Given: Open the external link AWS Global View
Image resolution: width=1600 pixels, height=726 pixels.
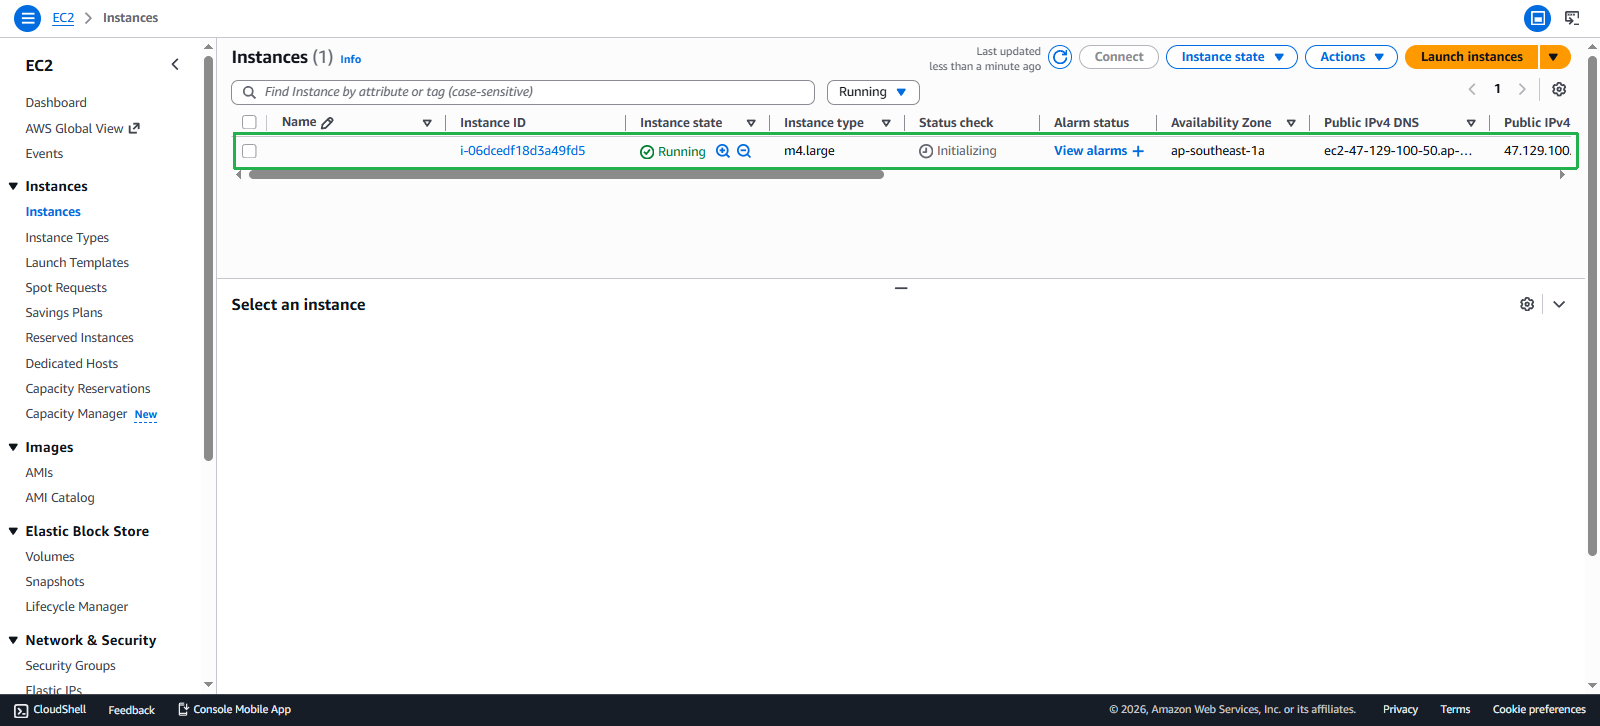Looking at the screenshot, I should [x=83, y=128].
